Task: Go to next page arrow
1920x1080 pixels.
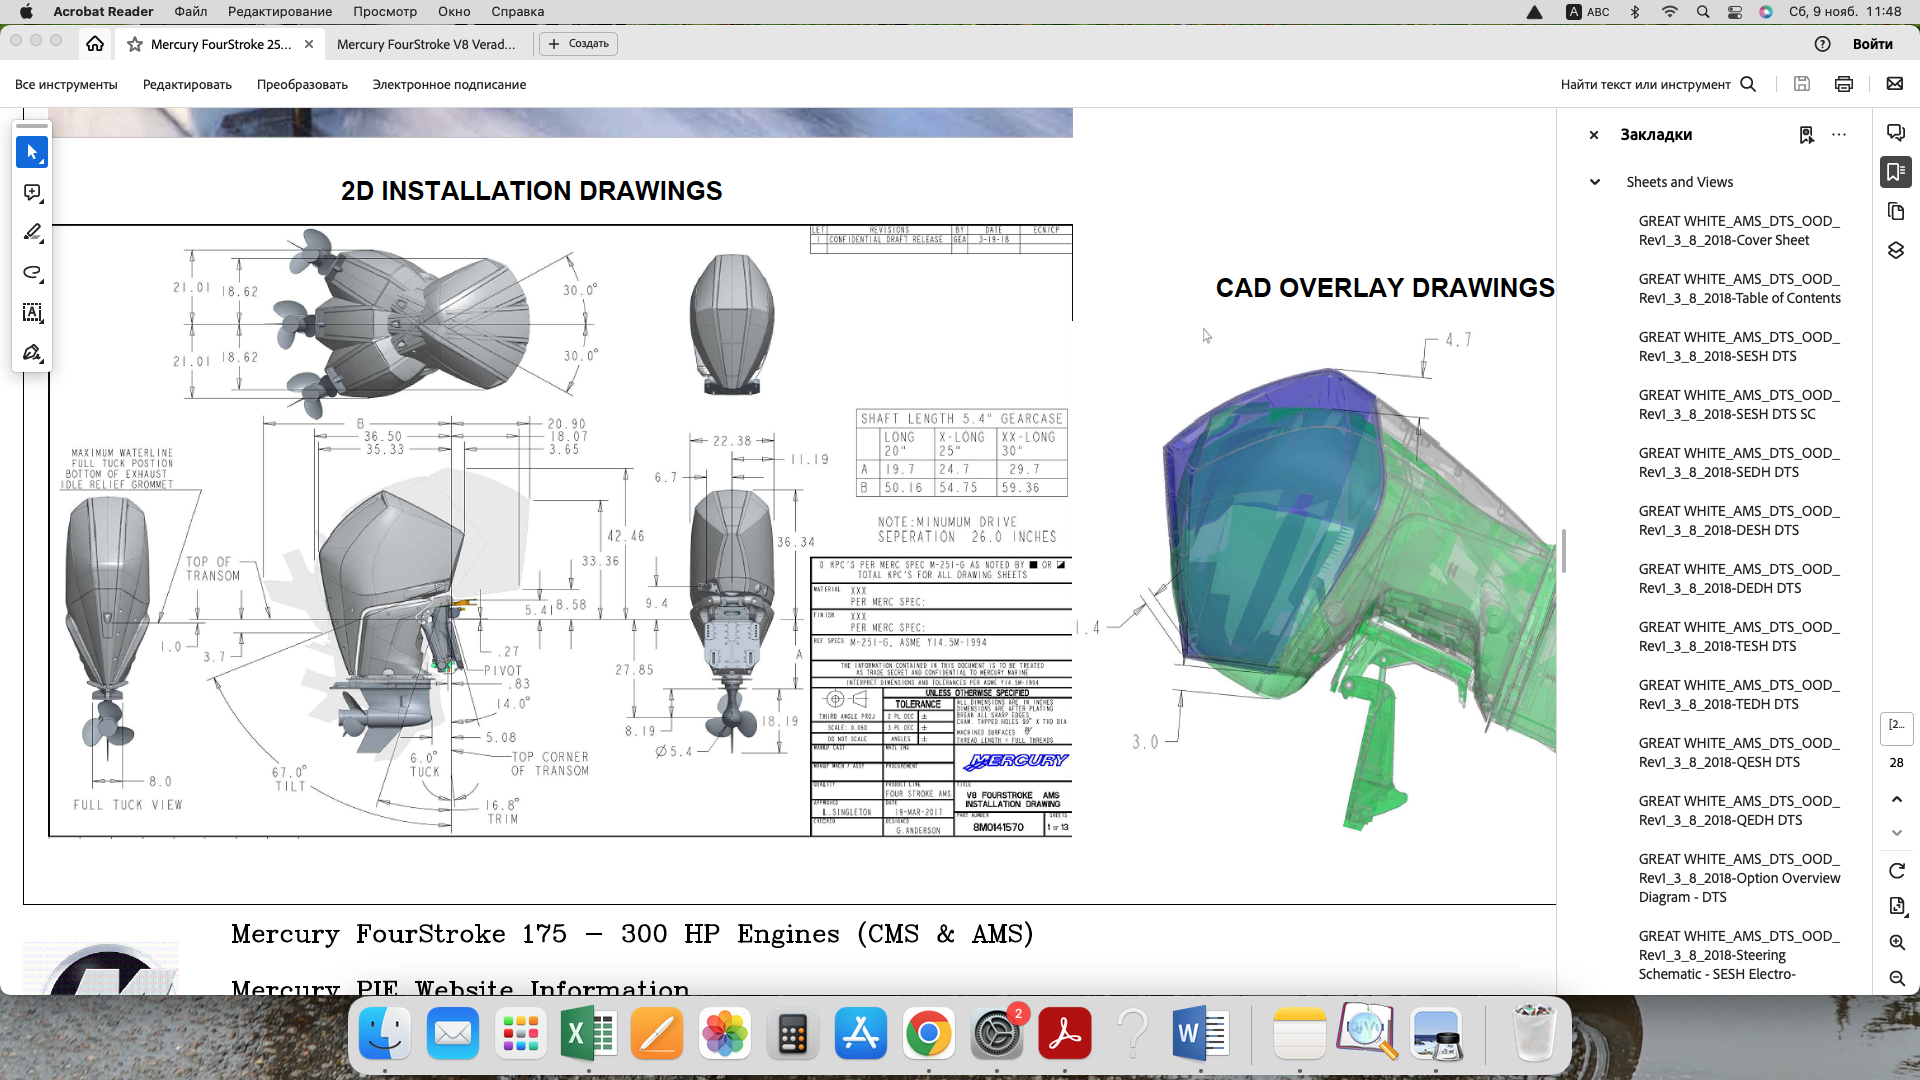Action: point(1897,832)
